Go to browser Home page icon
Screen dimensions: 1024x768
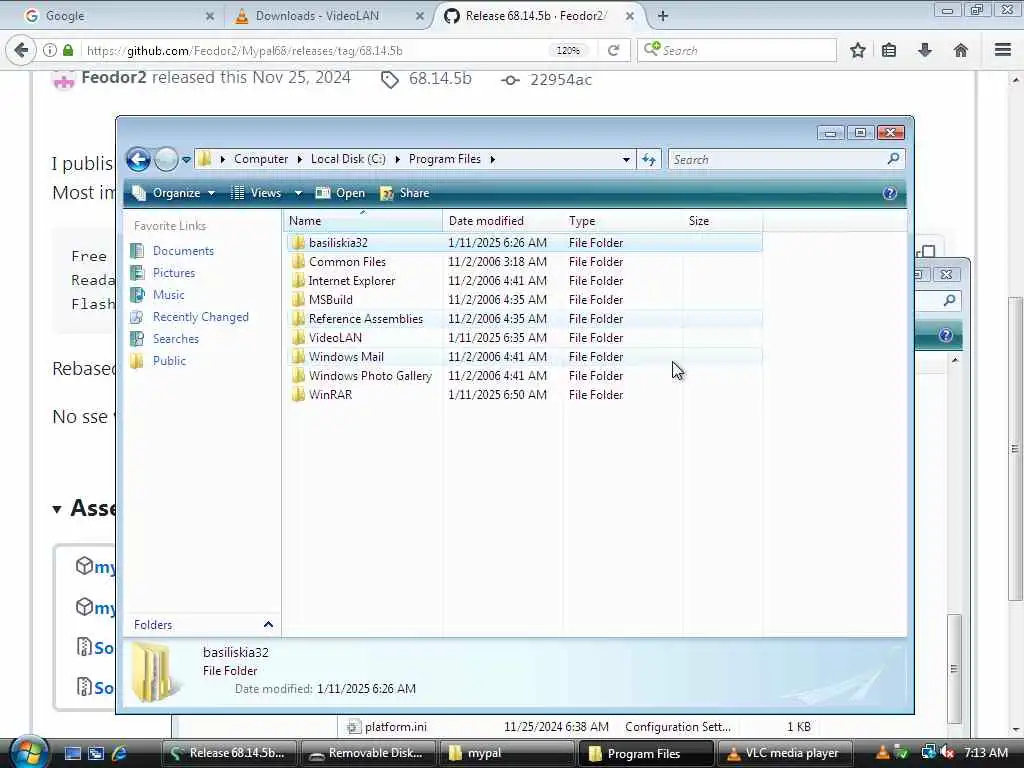(x=961, y=50)
